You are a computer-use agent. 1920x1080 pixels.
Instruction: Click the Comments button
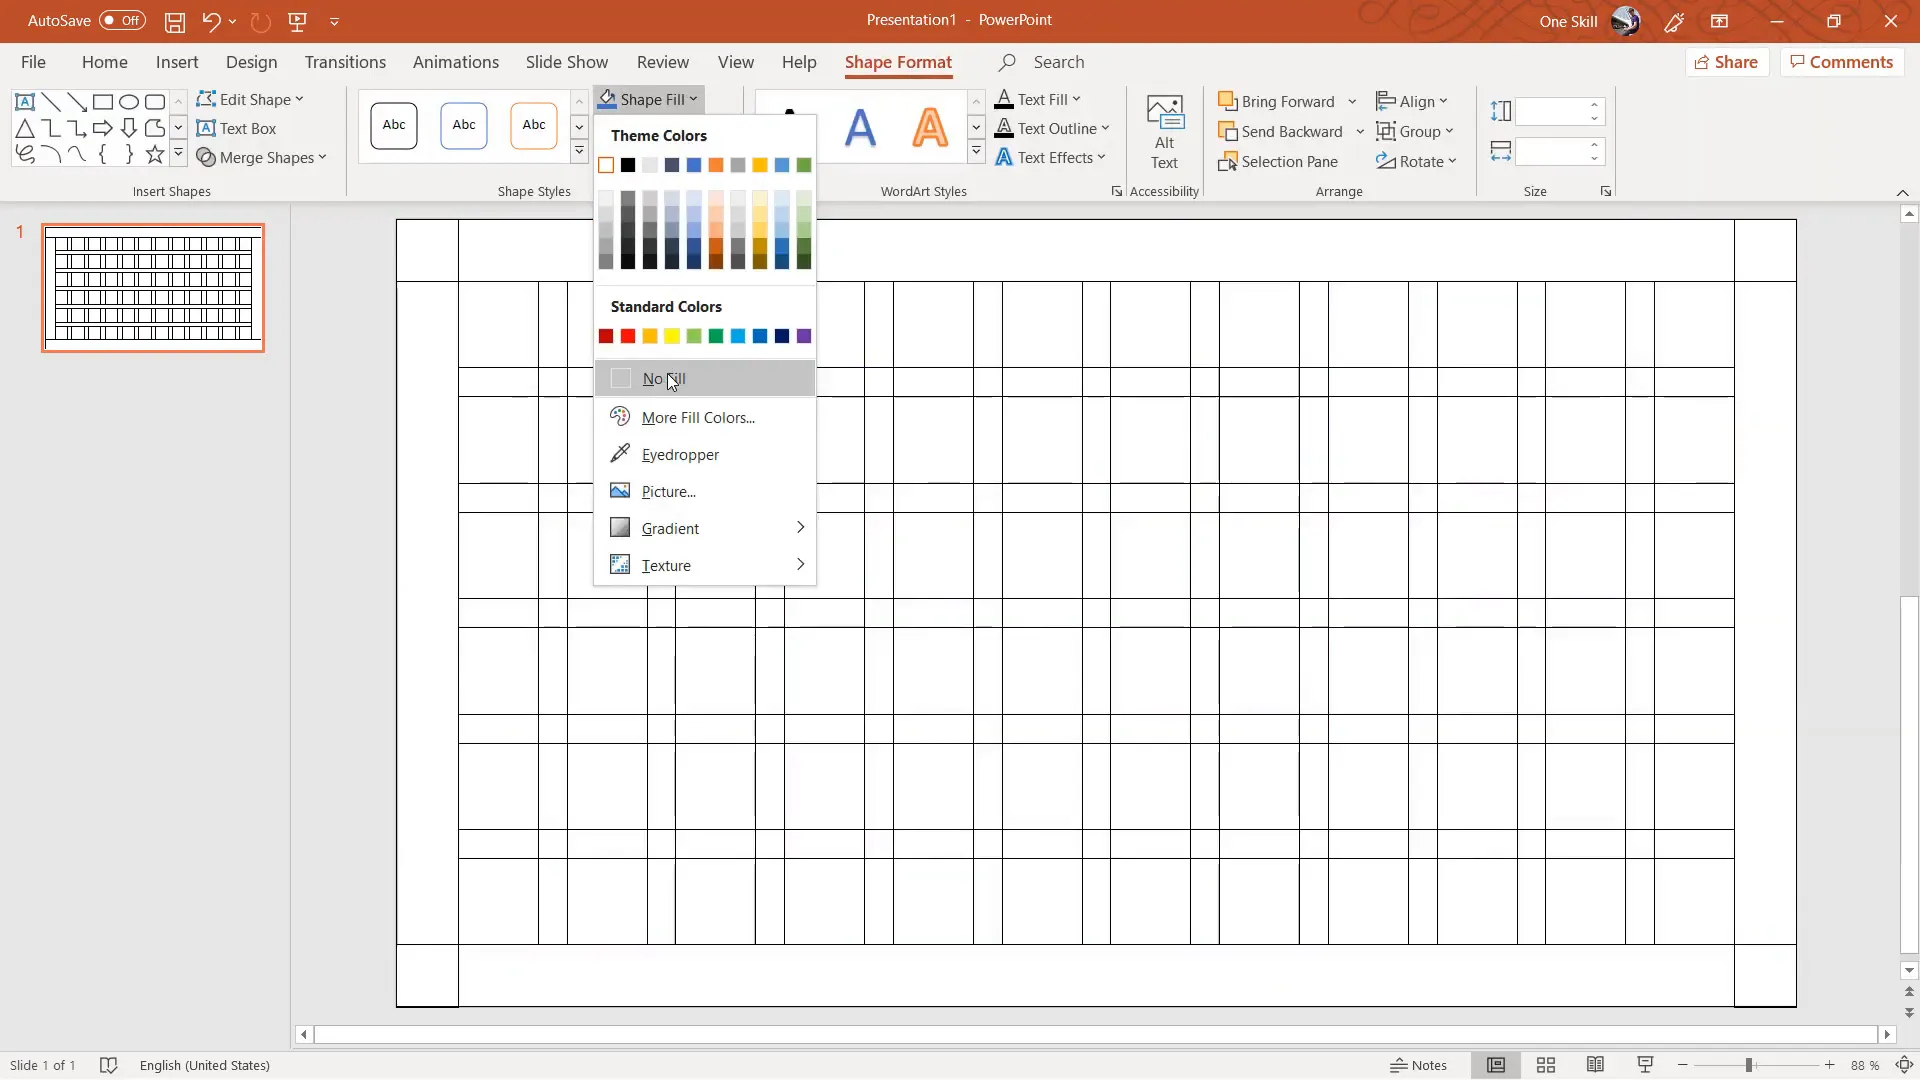(1842, 62)
